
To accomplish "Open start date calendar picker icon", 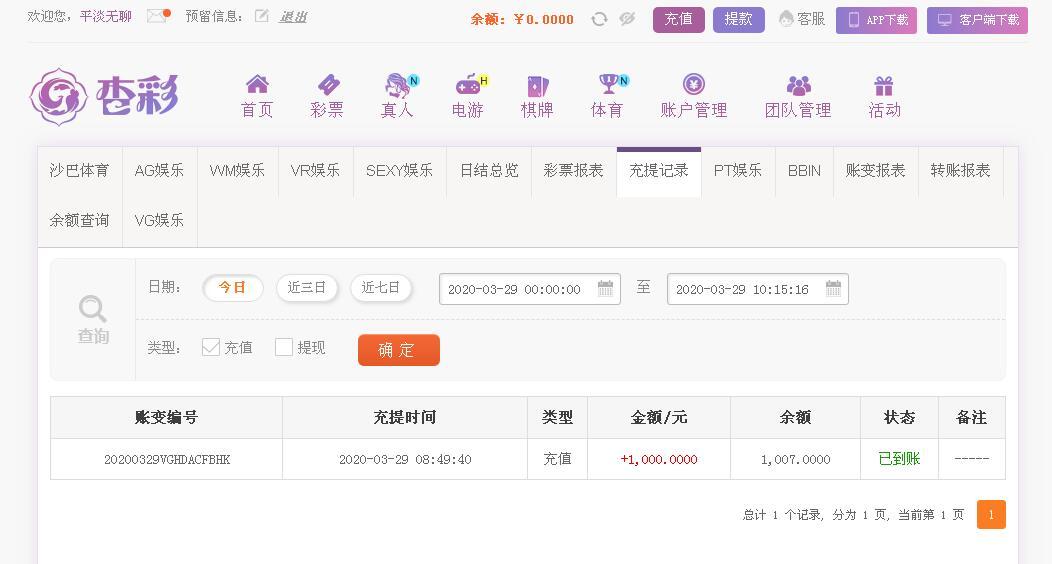I will [605, 288].
